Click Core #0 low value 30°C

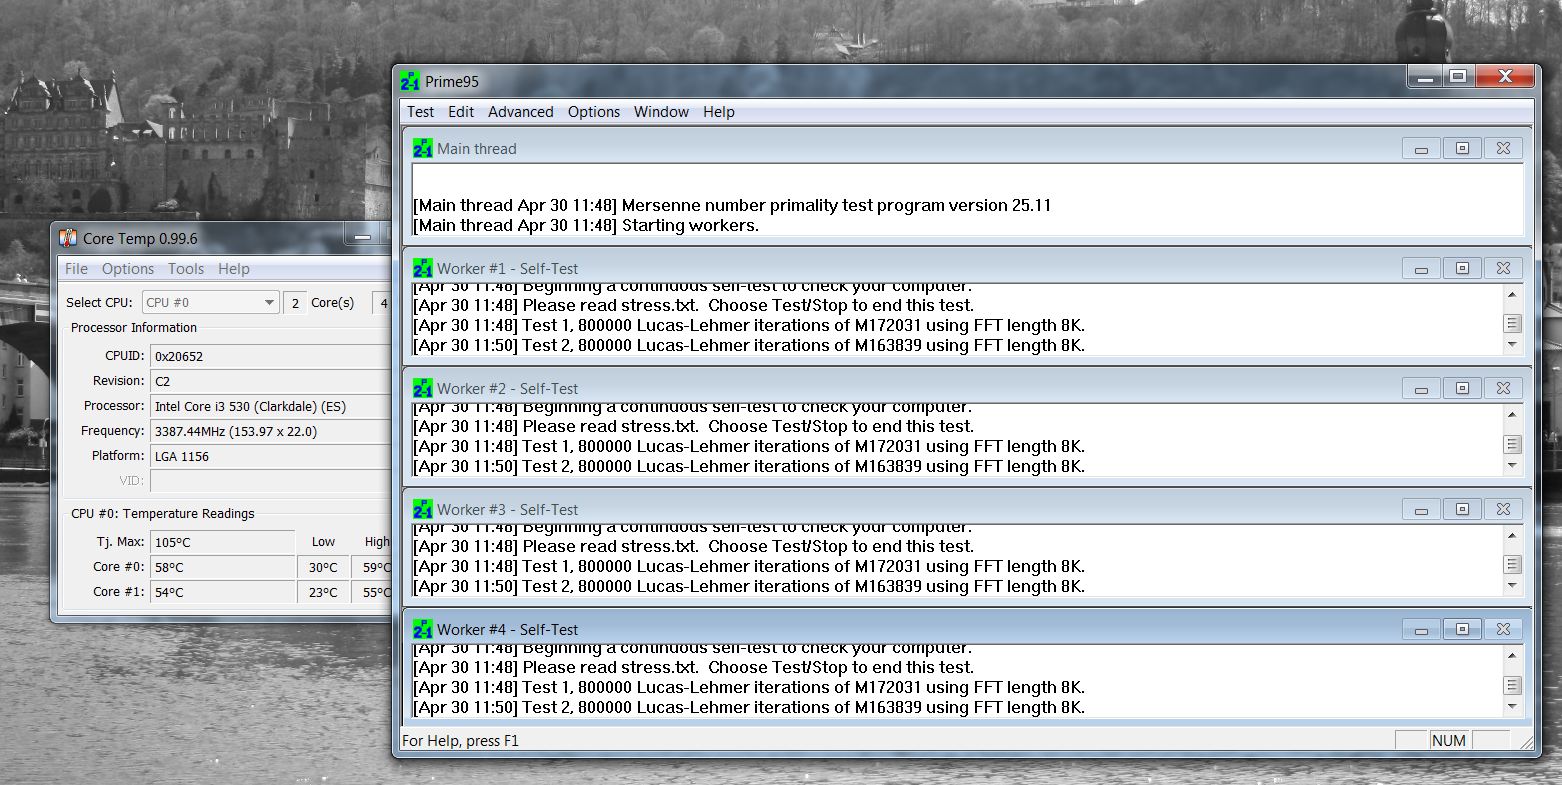[x=323, y=567]
